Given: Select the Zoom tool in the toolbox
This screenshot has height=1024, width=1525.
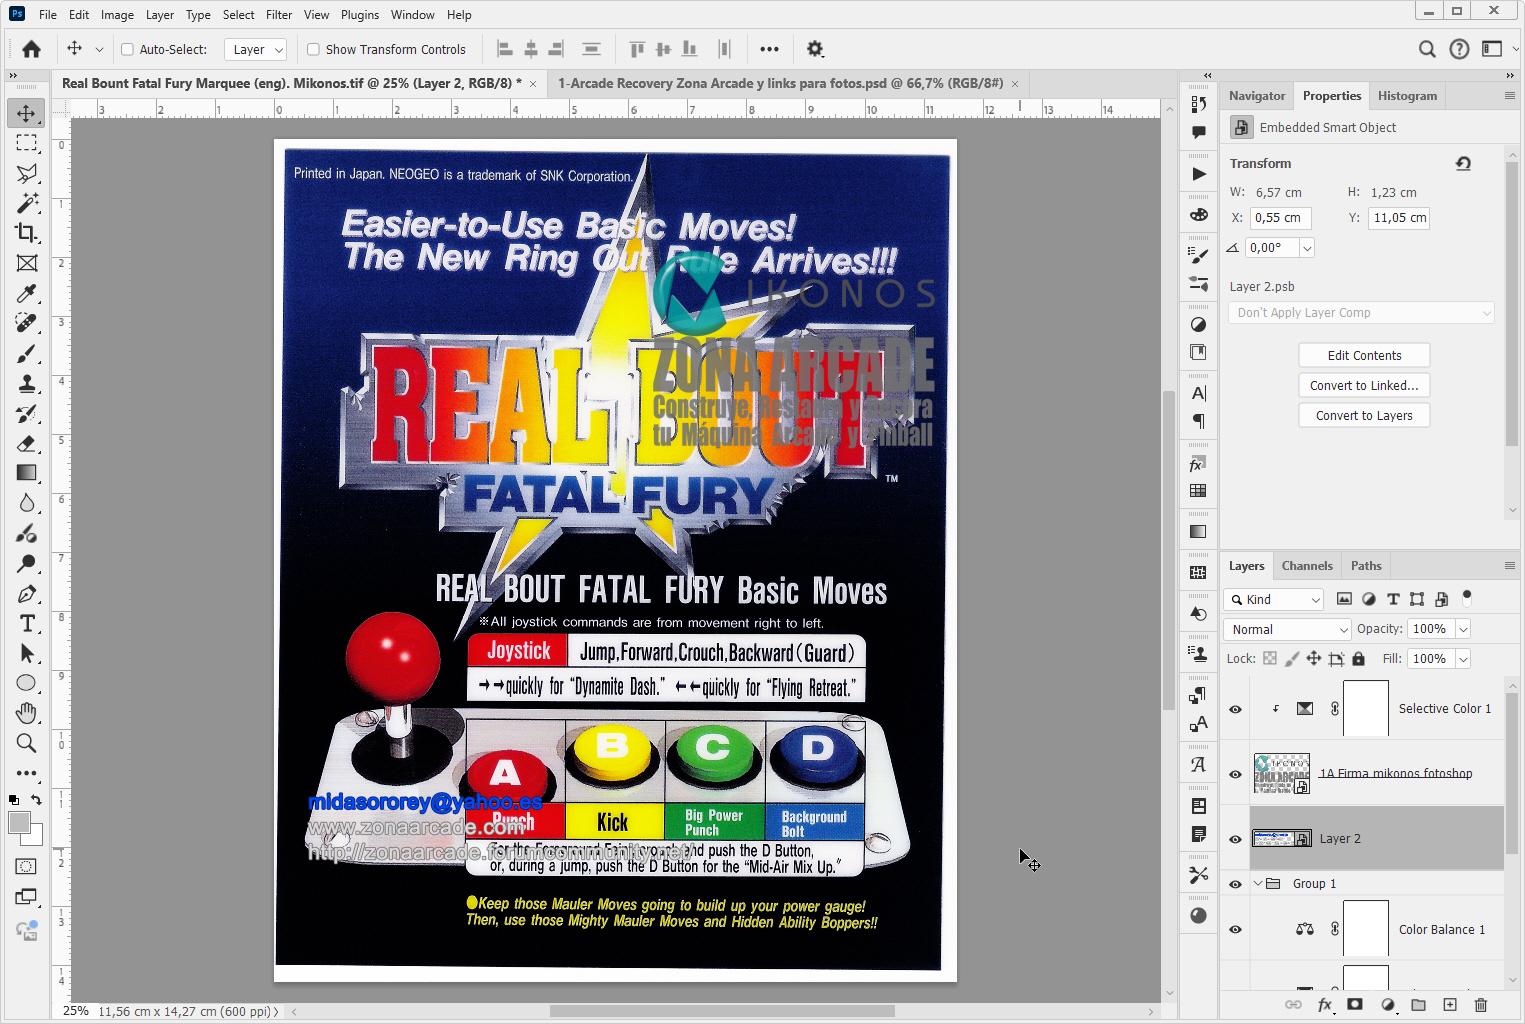Looking at the screenshot, I should (x=27, y=743).
